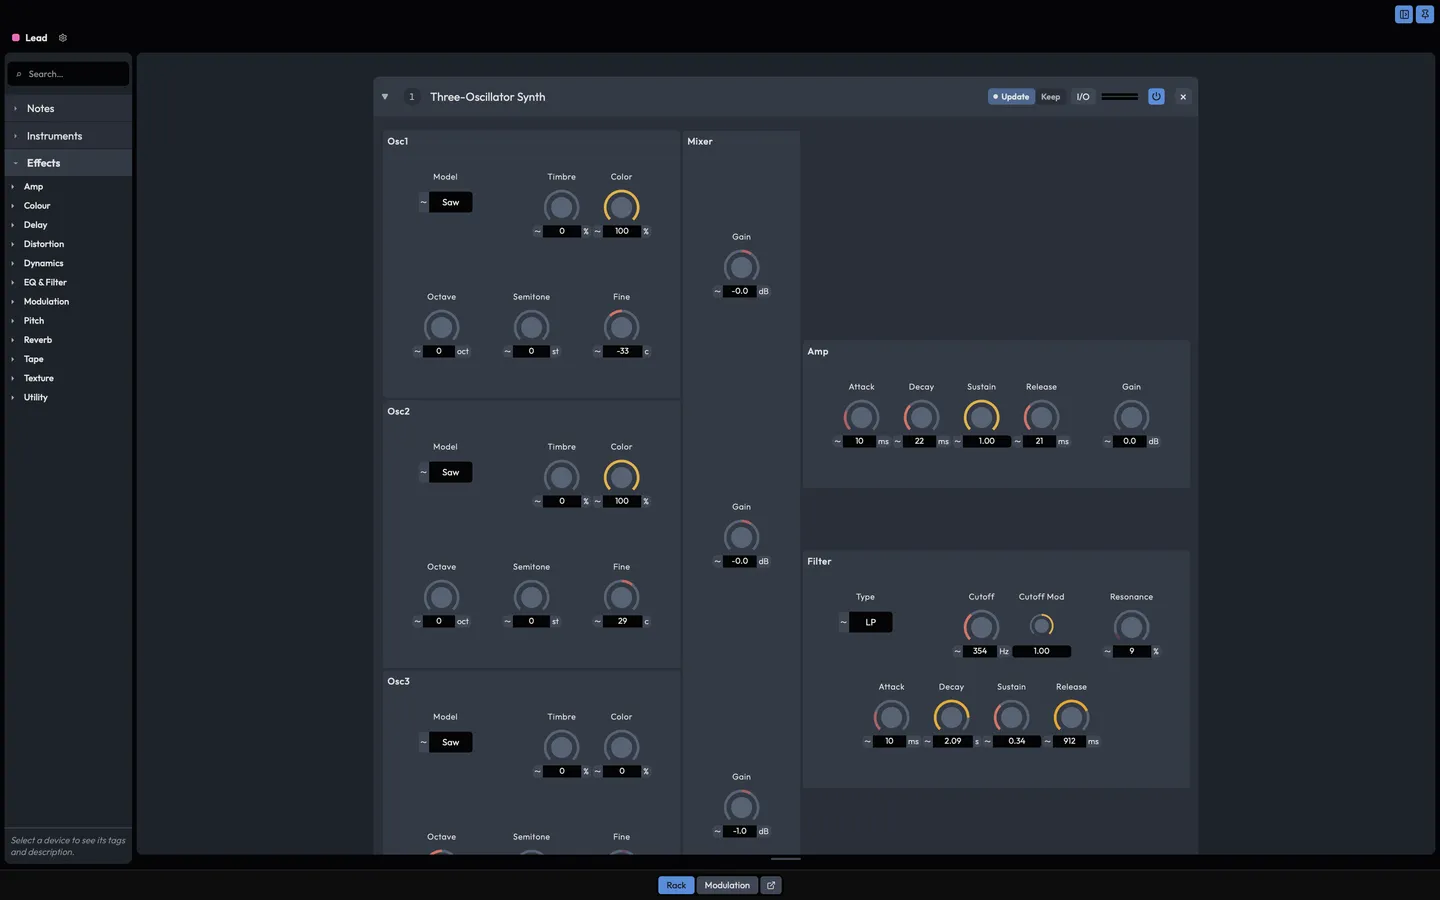Click the Filter Decay knob

click(x=951, y=717)
